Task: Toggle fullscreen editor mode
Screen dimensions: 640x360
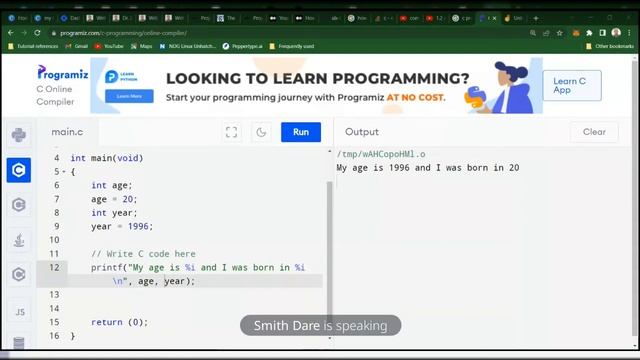Action: [x=231, y=132]
